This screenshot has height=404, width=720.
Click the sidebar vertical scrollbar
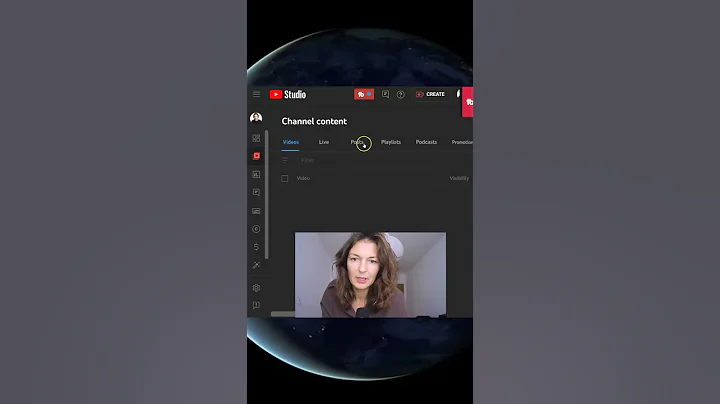pos(267,195)
